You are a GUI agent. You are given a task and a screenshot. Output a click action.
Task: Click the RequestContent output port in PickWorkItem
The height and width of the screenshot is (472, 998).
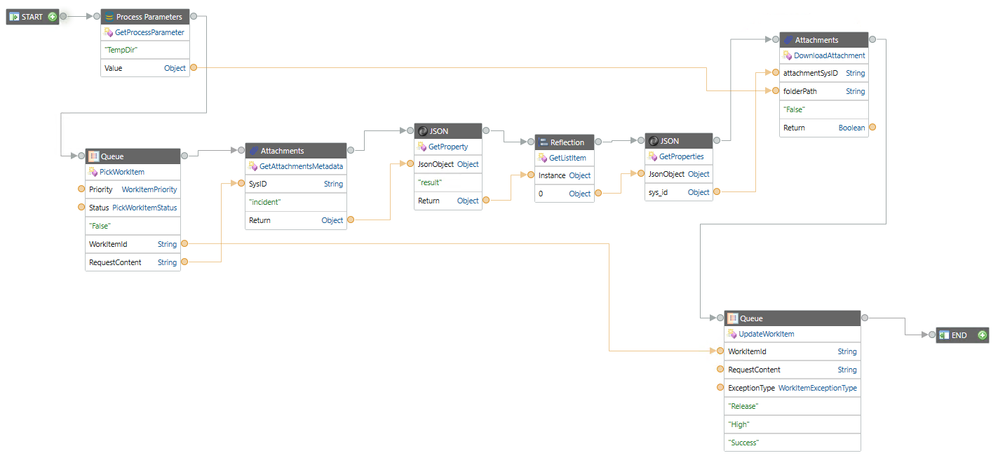tap(185, 261)
